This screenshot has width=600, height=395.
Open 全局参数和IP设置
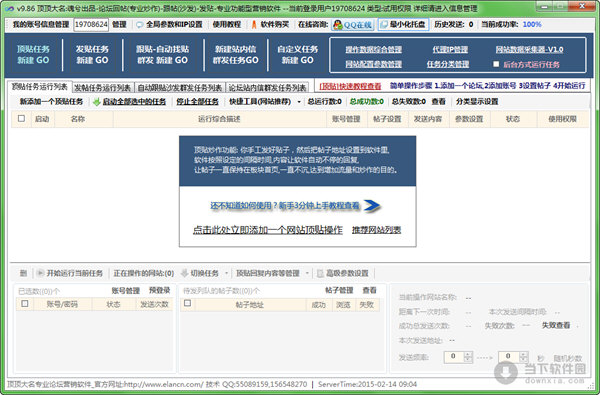click(x=174, y=24)
